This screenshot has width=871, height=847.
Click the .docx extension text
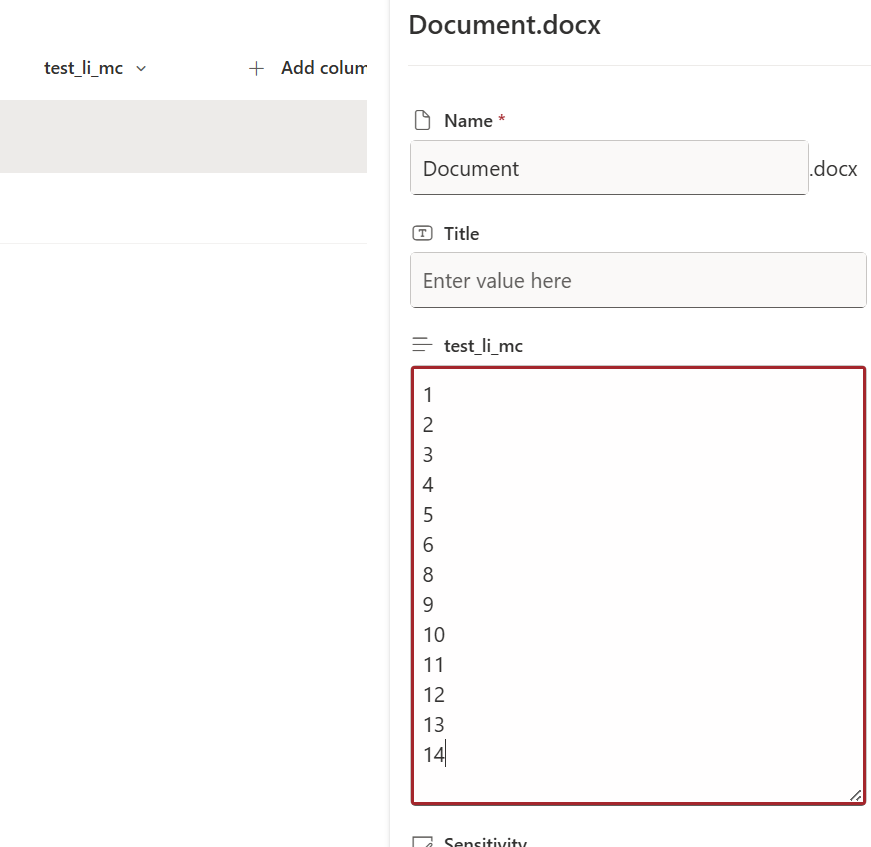[834, 169]
